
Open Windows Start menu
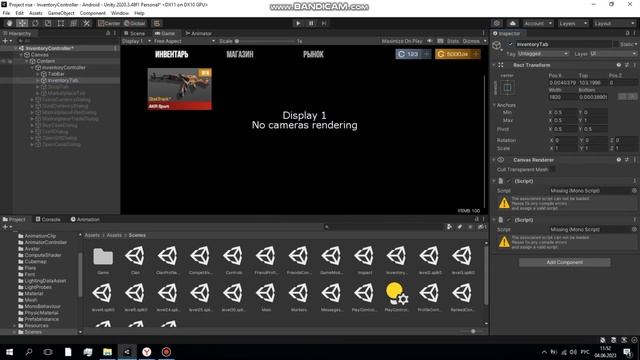9,352
